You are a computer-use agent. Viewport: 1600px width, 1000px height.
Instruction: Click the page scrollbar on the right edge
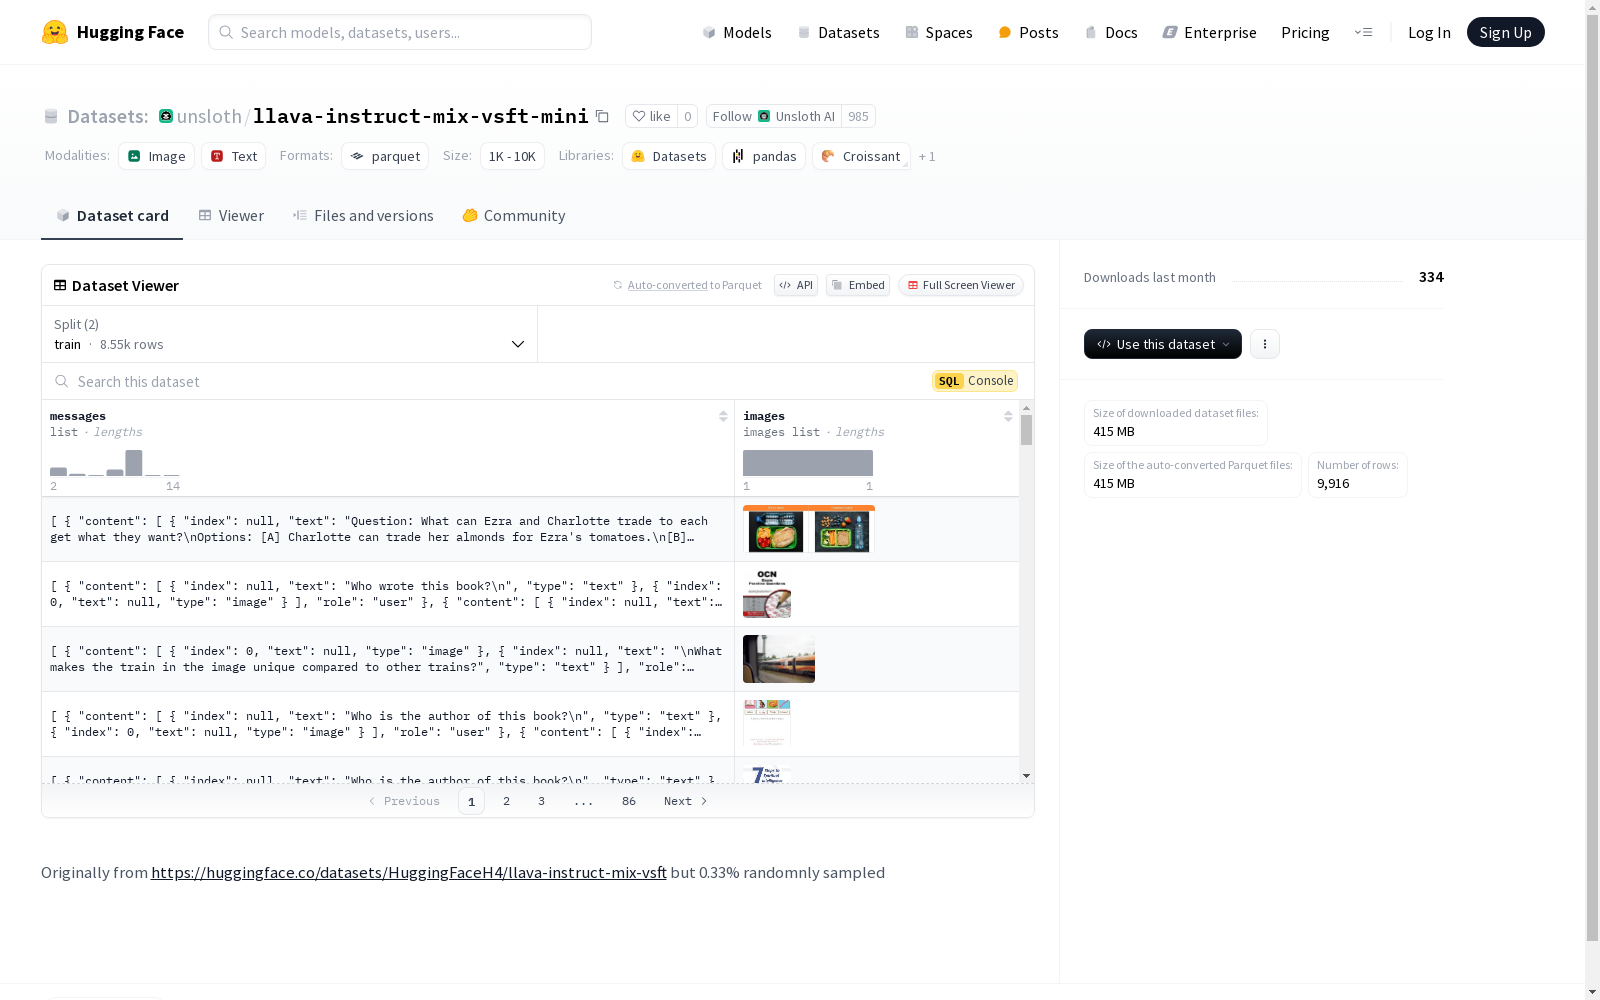click(1592, 480)
